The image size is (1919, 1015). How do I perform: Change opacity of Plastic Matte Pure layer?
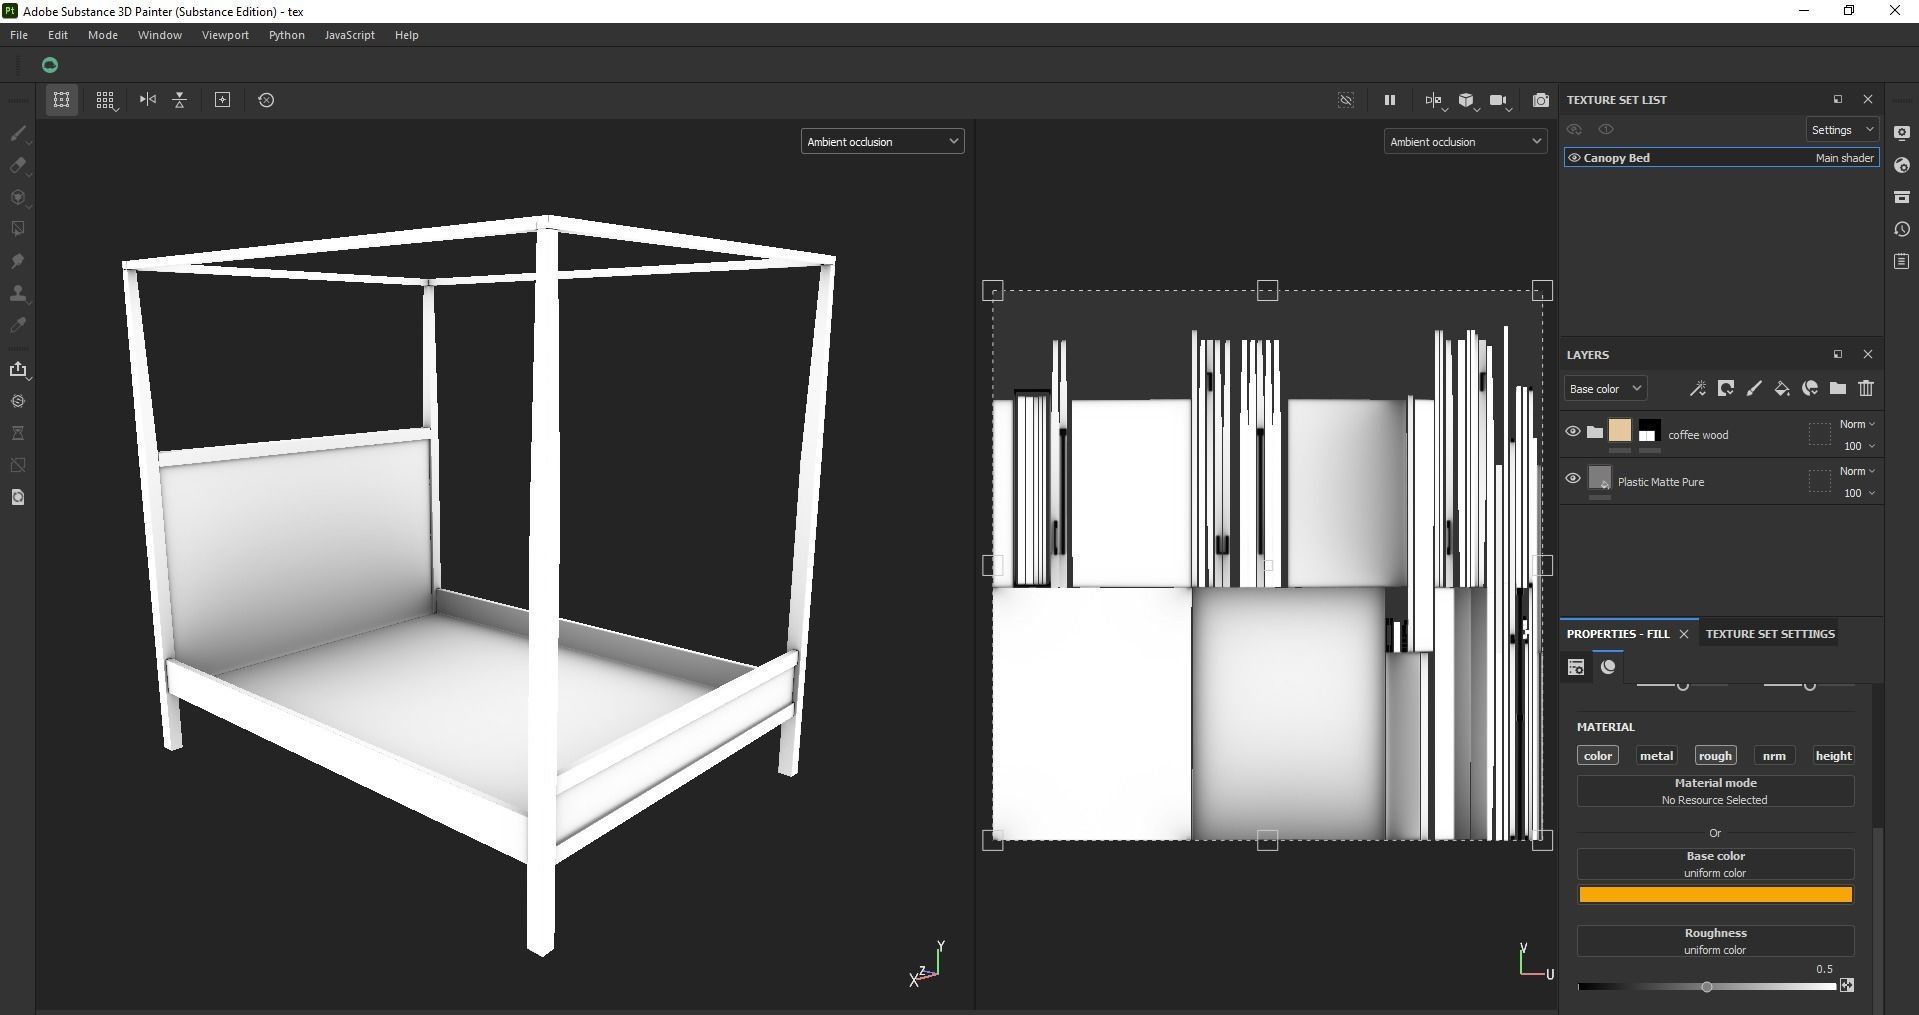click(x=1859, y=493)
